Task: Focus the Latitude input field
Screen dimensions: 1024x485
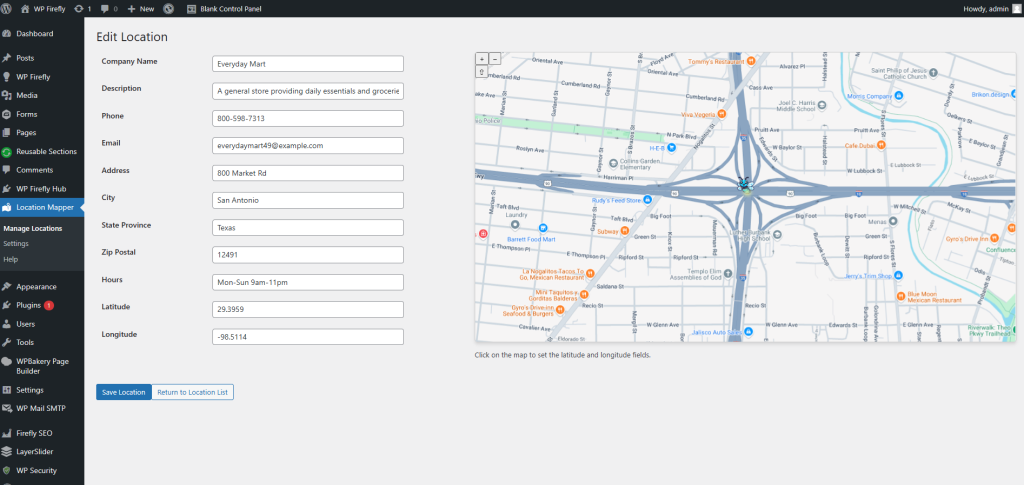Action: [307, 309]
